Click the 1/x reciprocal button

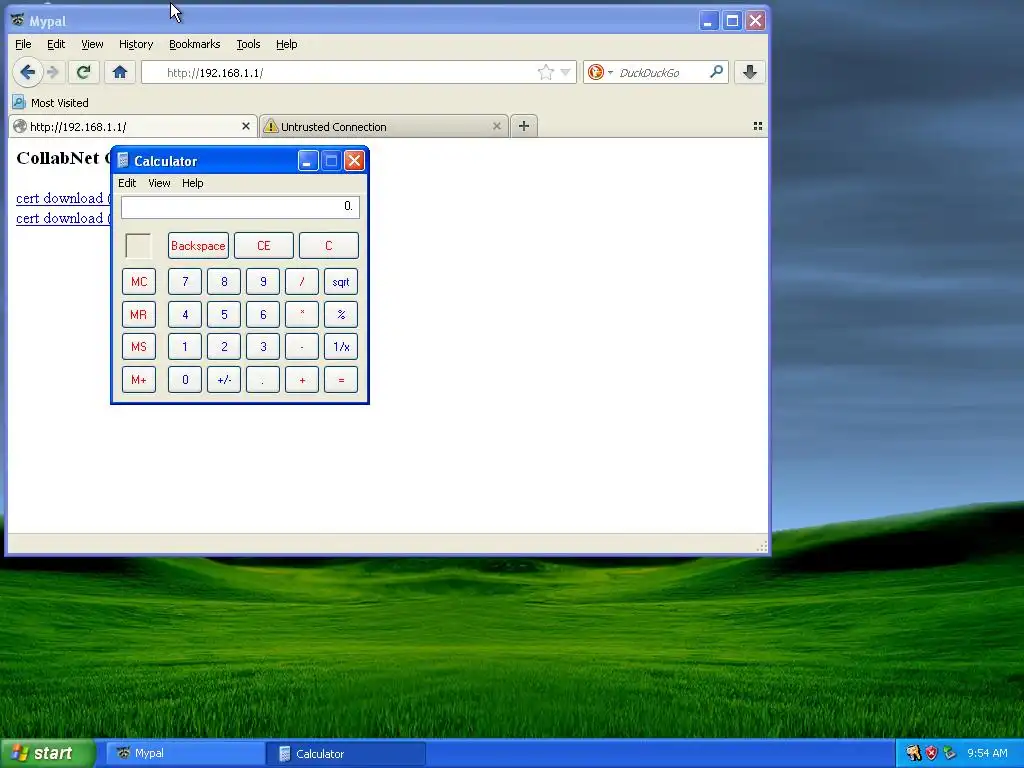click(x=341, y=347)
